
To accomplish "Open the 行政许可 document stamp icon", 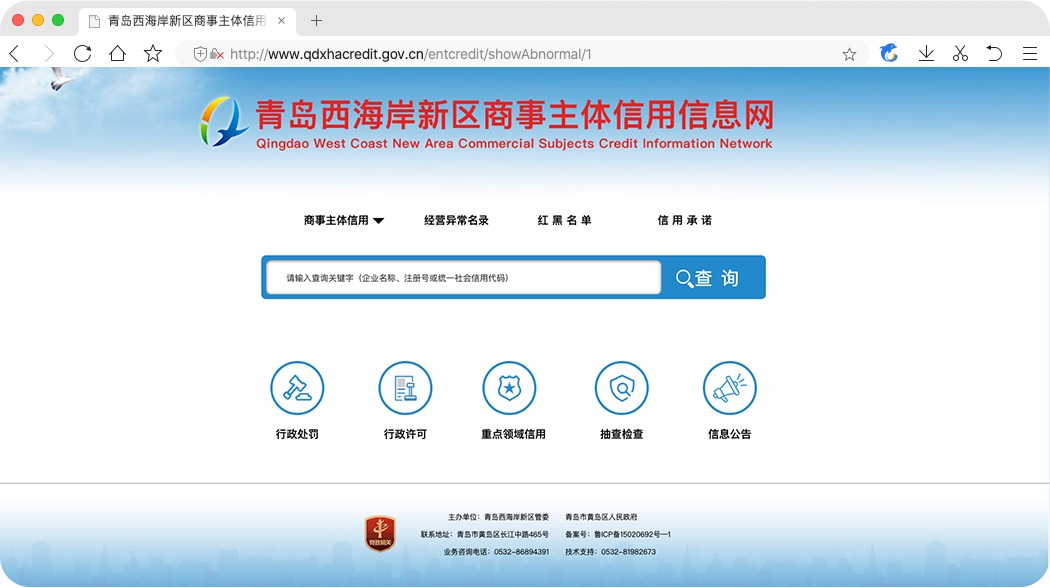I will pyautogui.click(x=405, y=388).
